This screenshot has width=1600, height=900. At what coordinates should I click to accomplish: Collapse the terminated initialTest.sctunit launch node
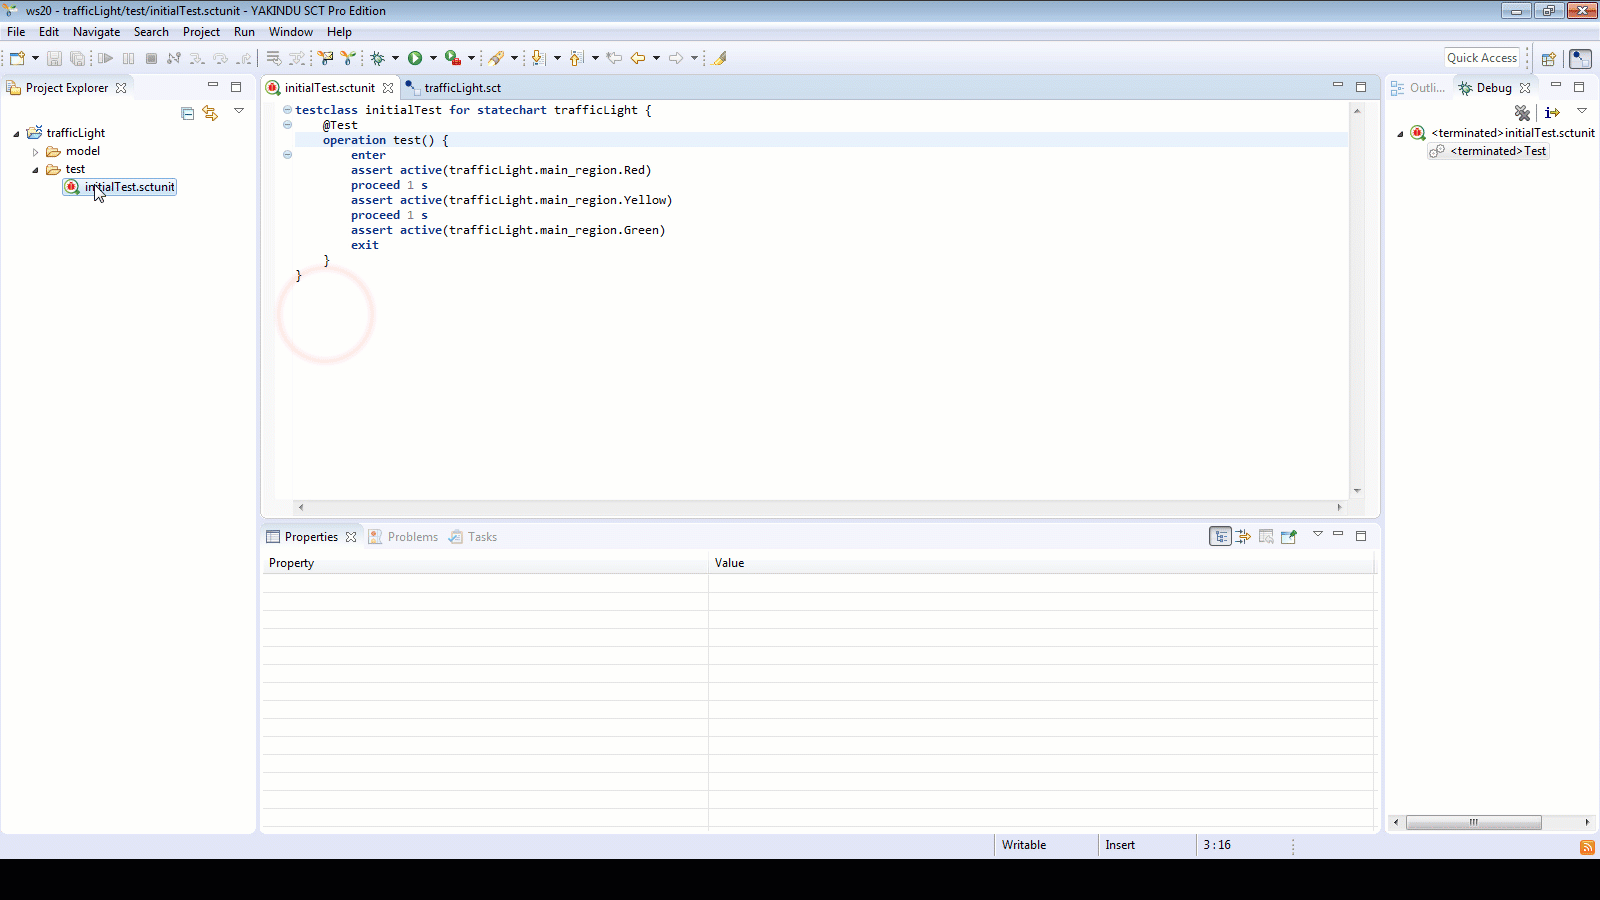(1400, 134)
